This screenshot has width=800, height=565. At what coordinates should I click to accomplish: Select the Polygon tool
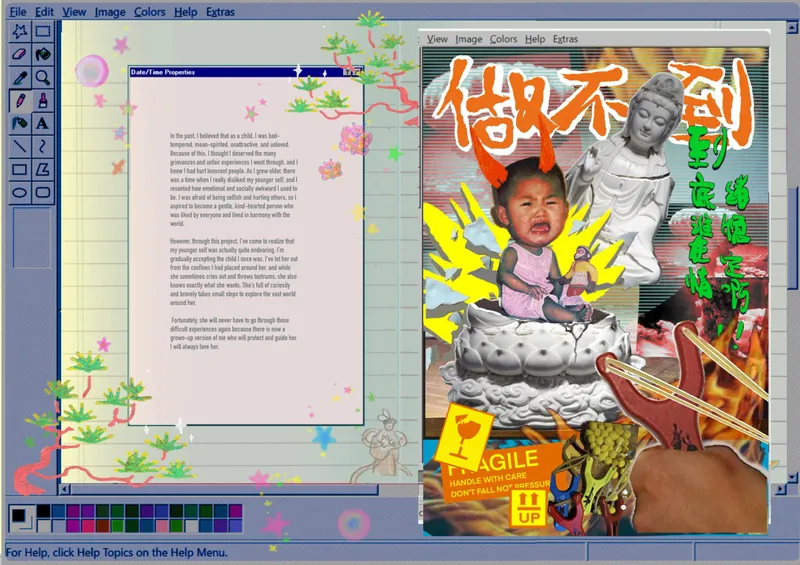[x=42, y=170]
